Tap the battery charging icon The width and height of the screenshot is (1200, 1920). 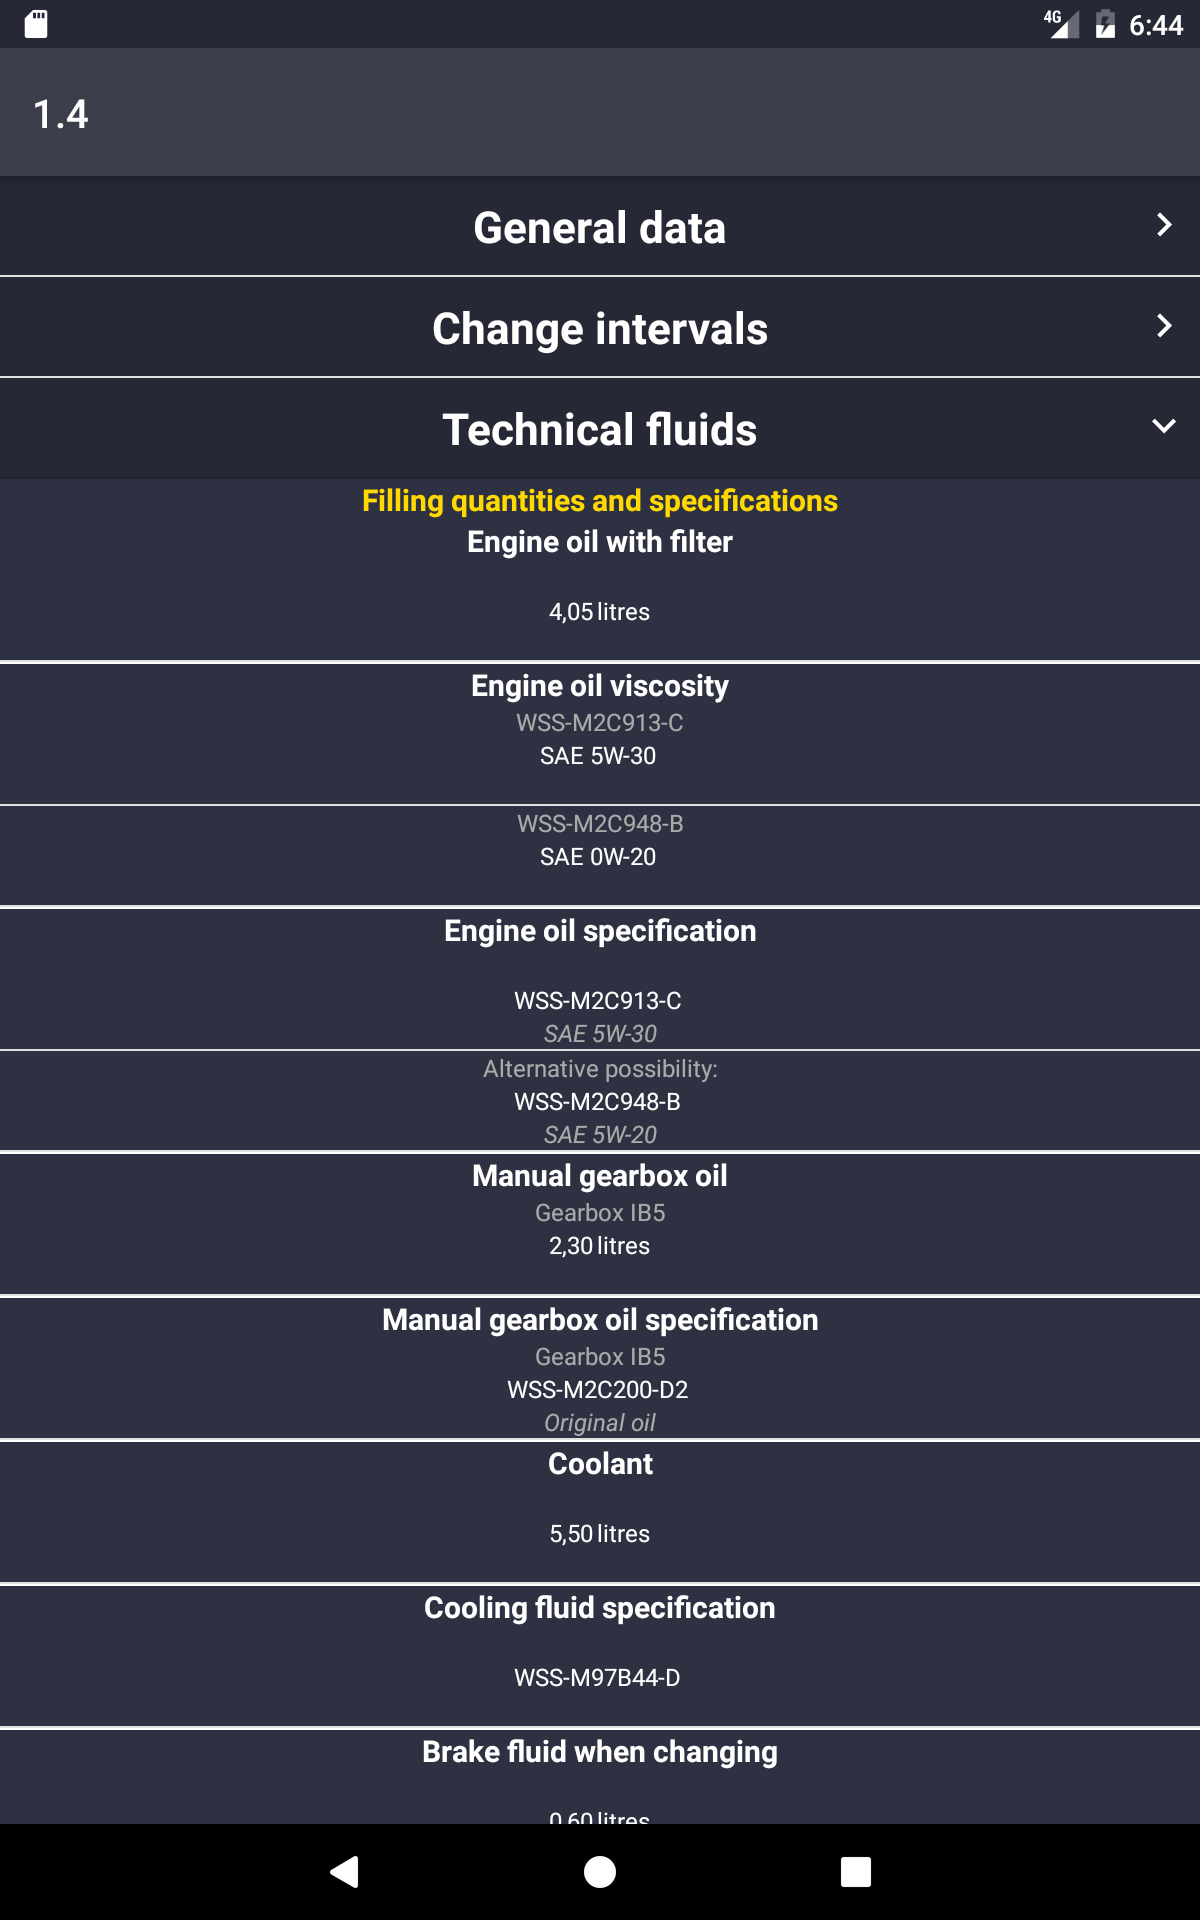click(1105, 24)
